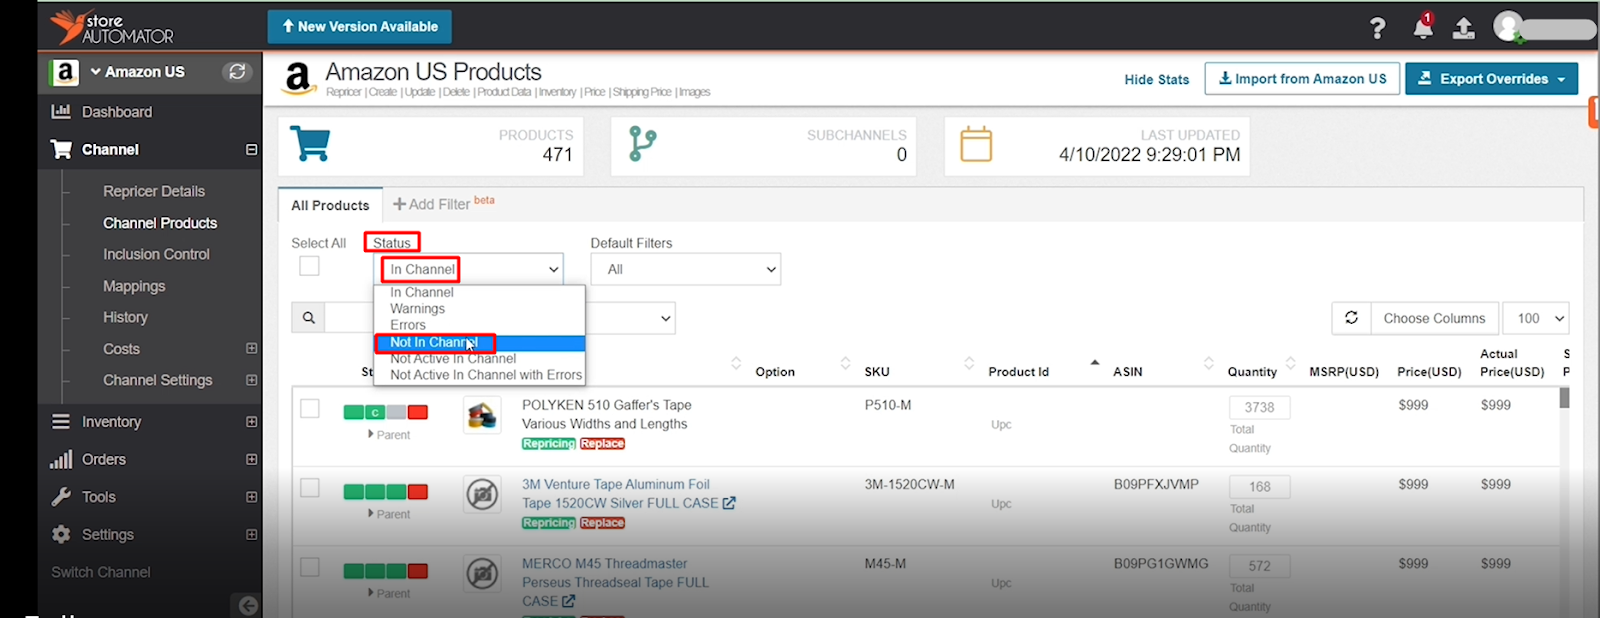Click New Version Available button

click(360, 27)
